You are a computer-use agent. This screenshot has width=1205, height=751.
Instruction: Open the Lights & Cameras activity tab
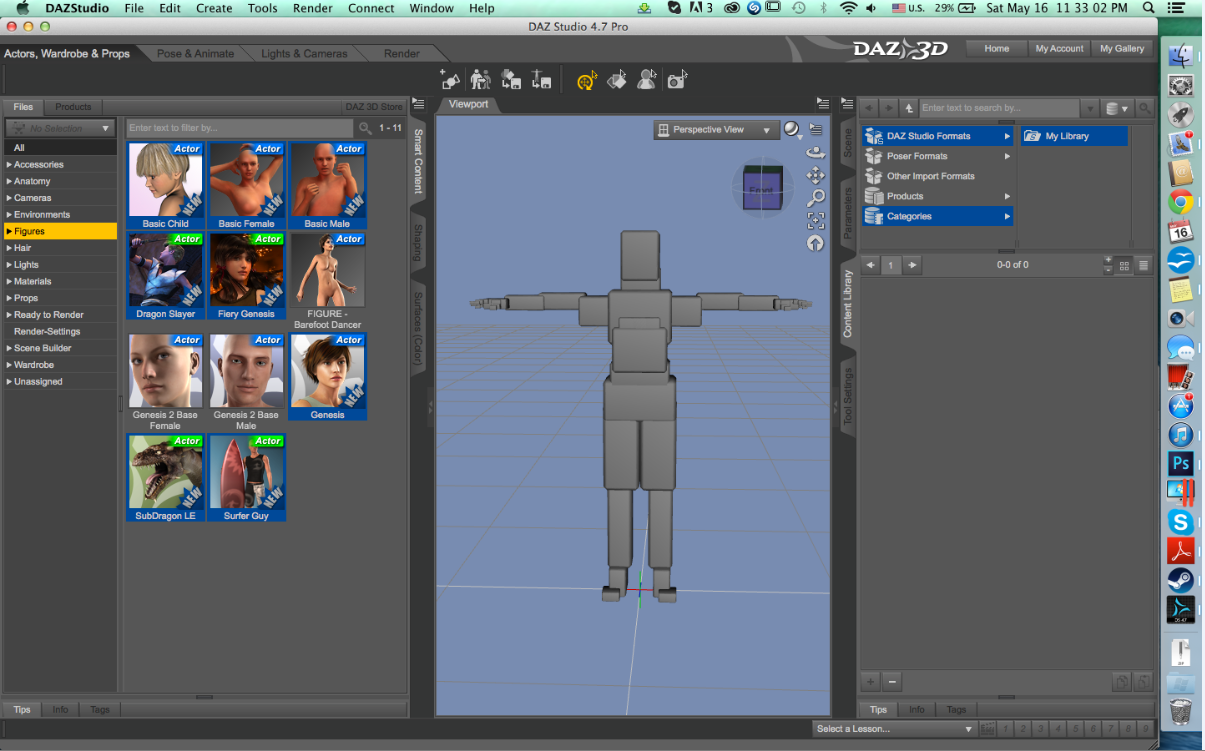tap(304, 53)
